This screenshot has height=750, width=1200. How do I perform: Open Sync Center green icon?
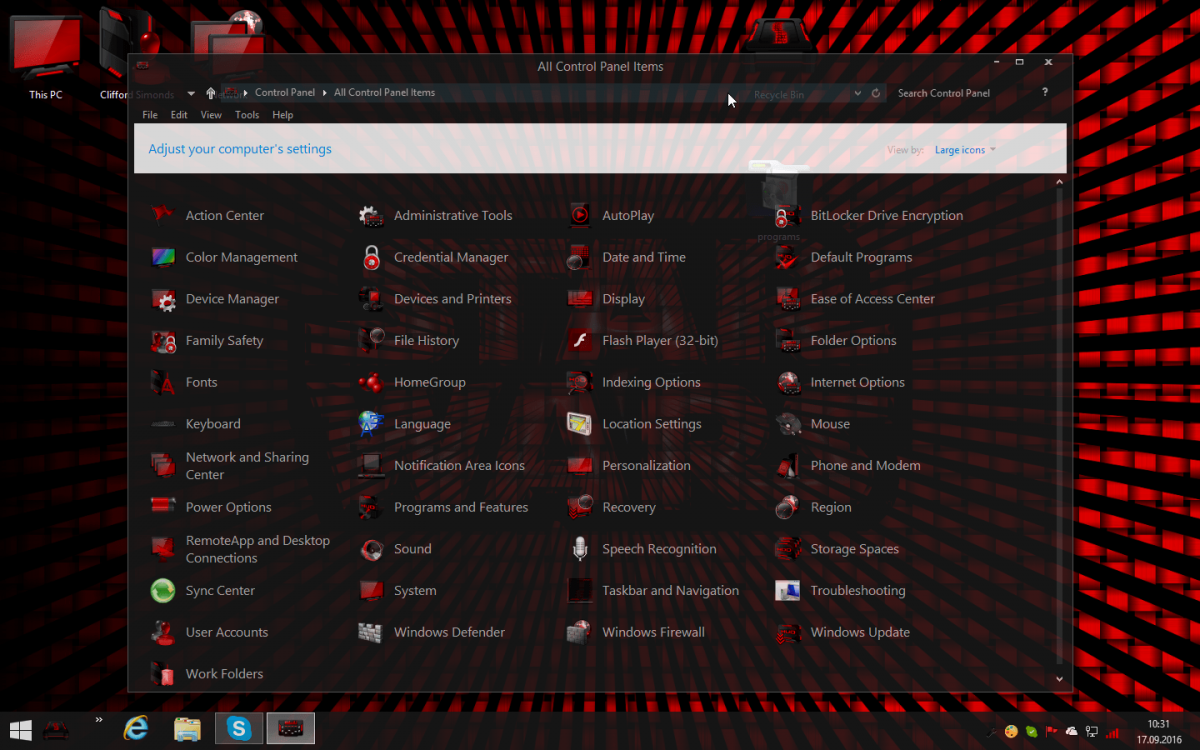pos(163,591)
